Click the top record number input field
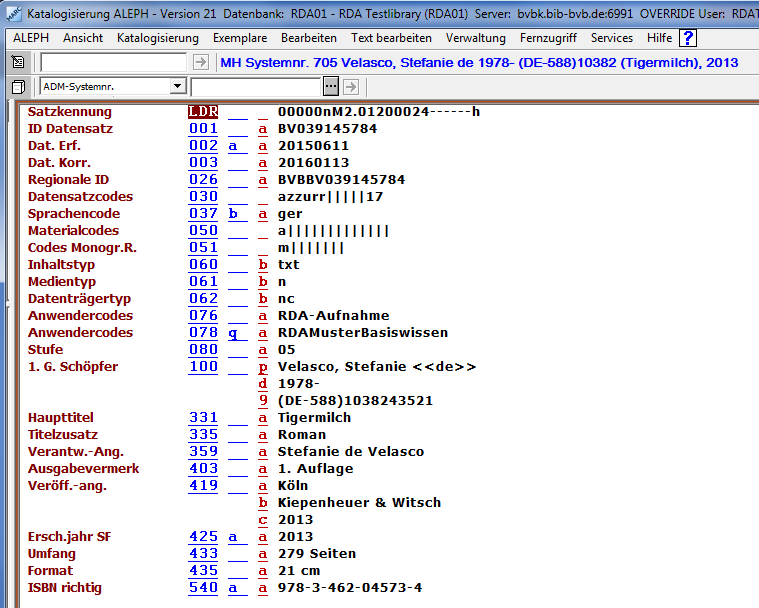 coord(112,62)
